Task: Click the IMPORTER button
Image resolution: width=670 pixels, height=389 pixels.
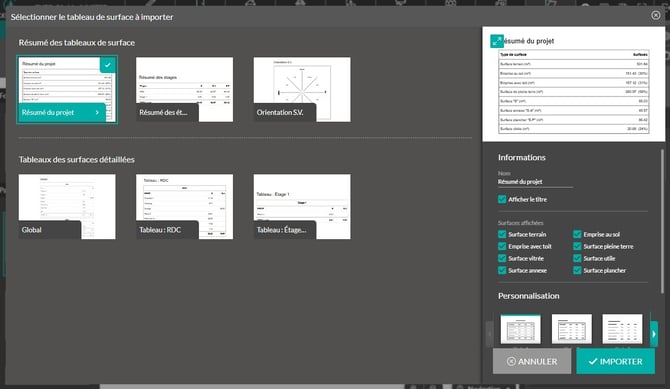Action: pos(615,361)
